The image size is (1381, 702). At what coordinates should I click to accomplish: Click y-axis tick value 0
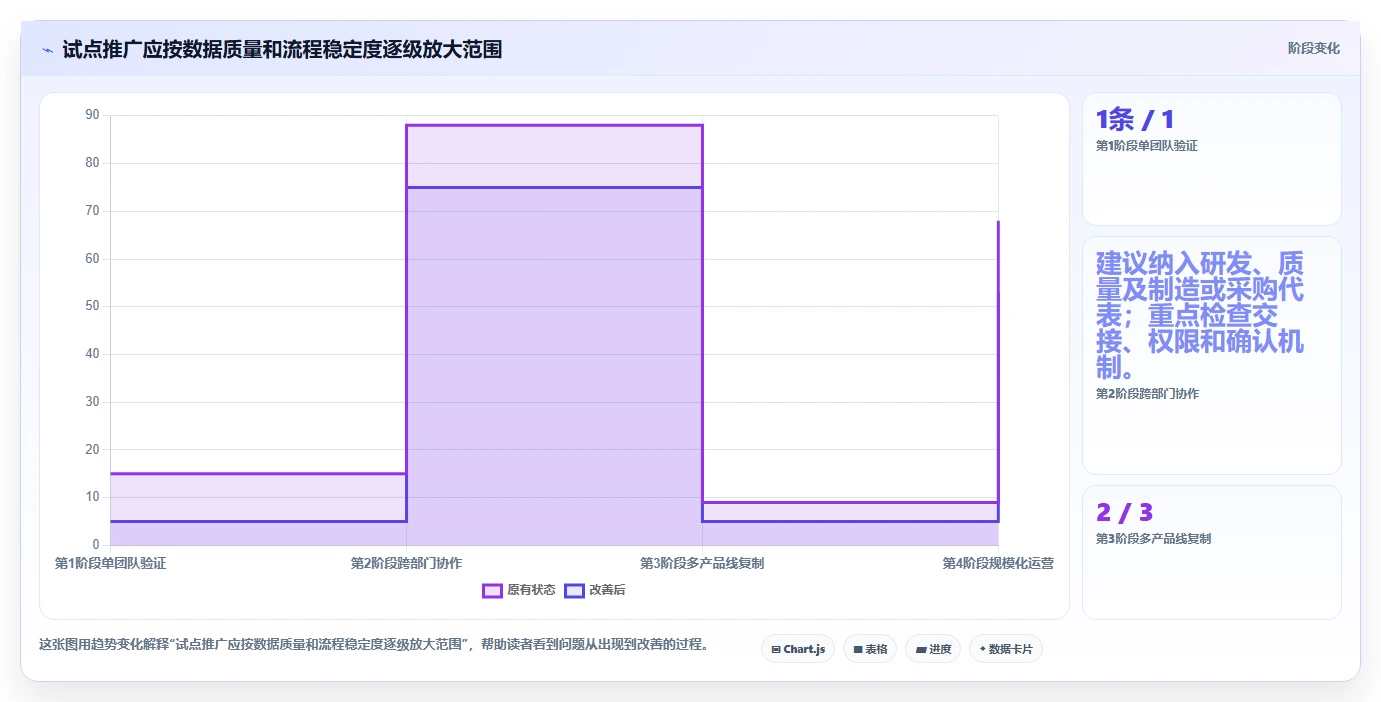click(96, 545)
